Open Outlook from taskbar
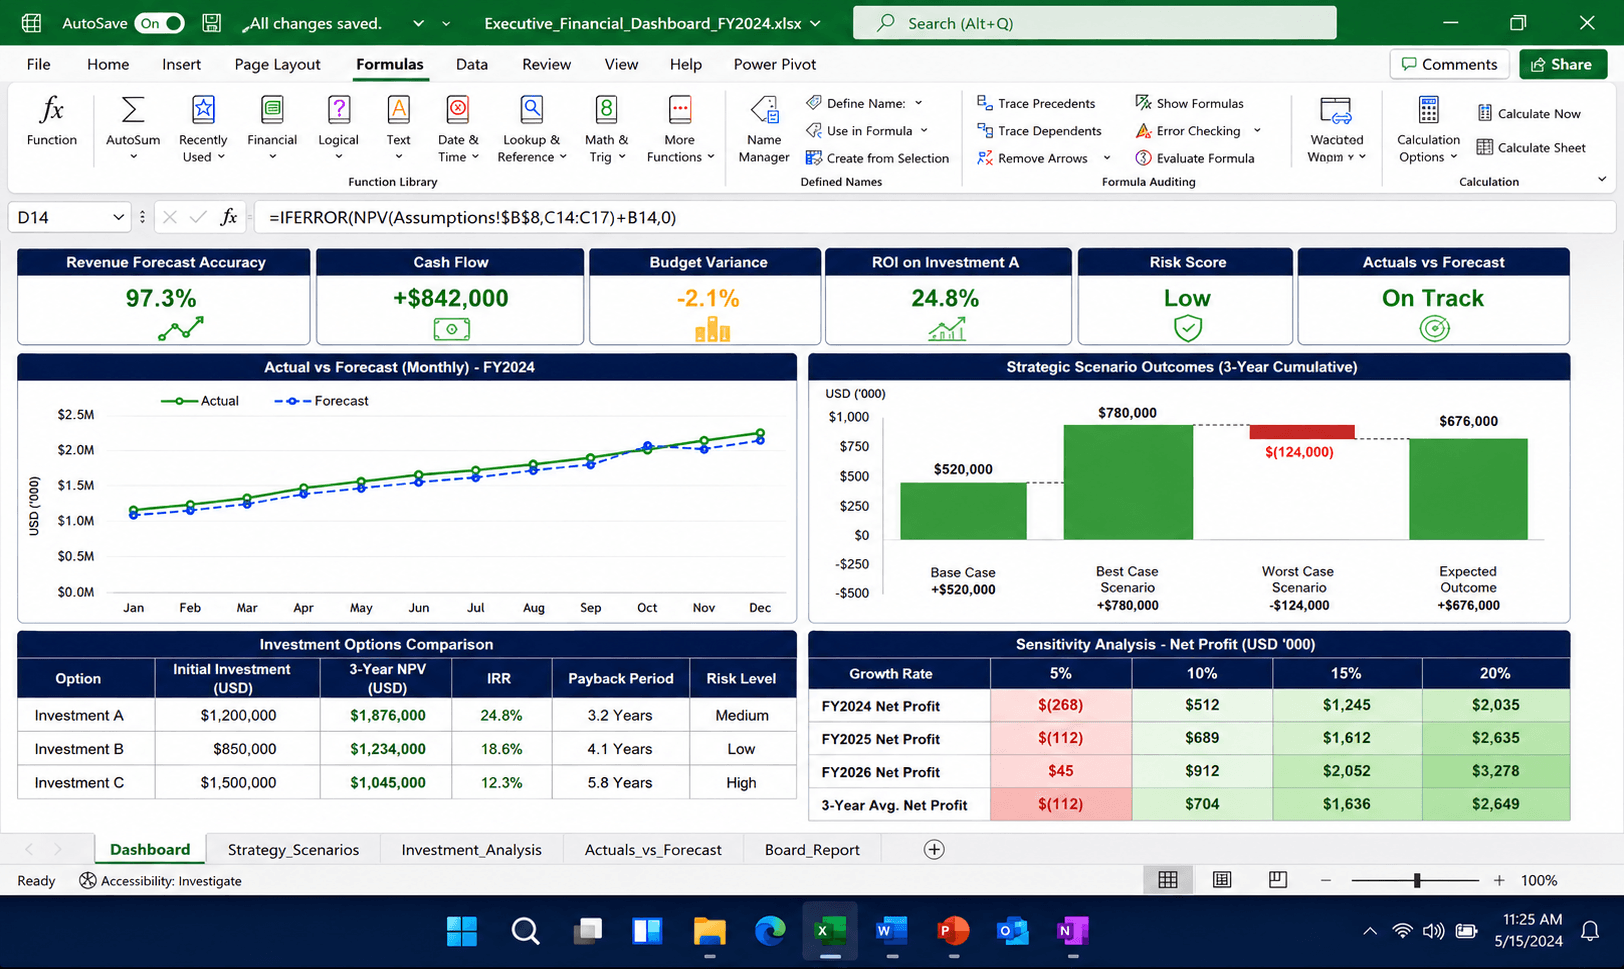The width and height of the screenshot is (1624, 969). [1012, 931]
